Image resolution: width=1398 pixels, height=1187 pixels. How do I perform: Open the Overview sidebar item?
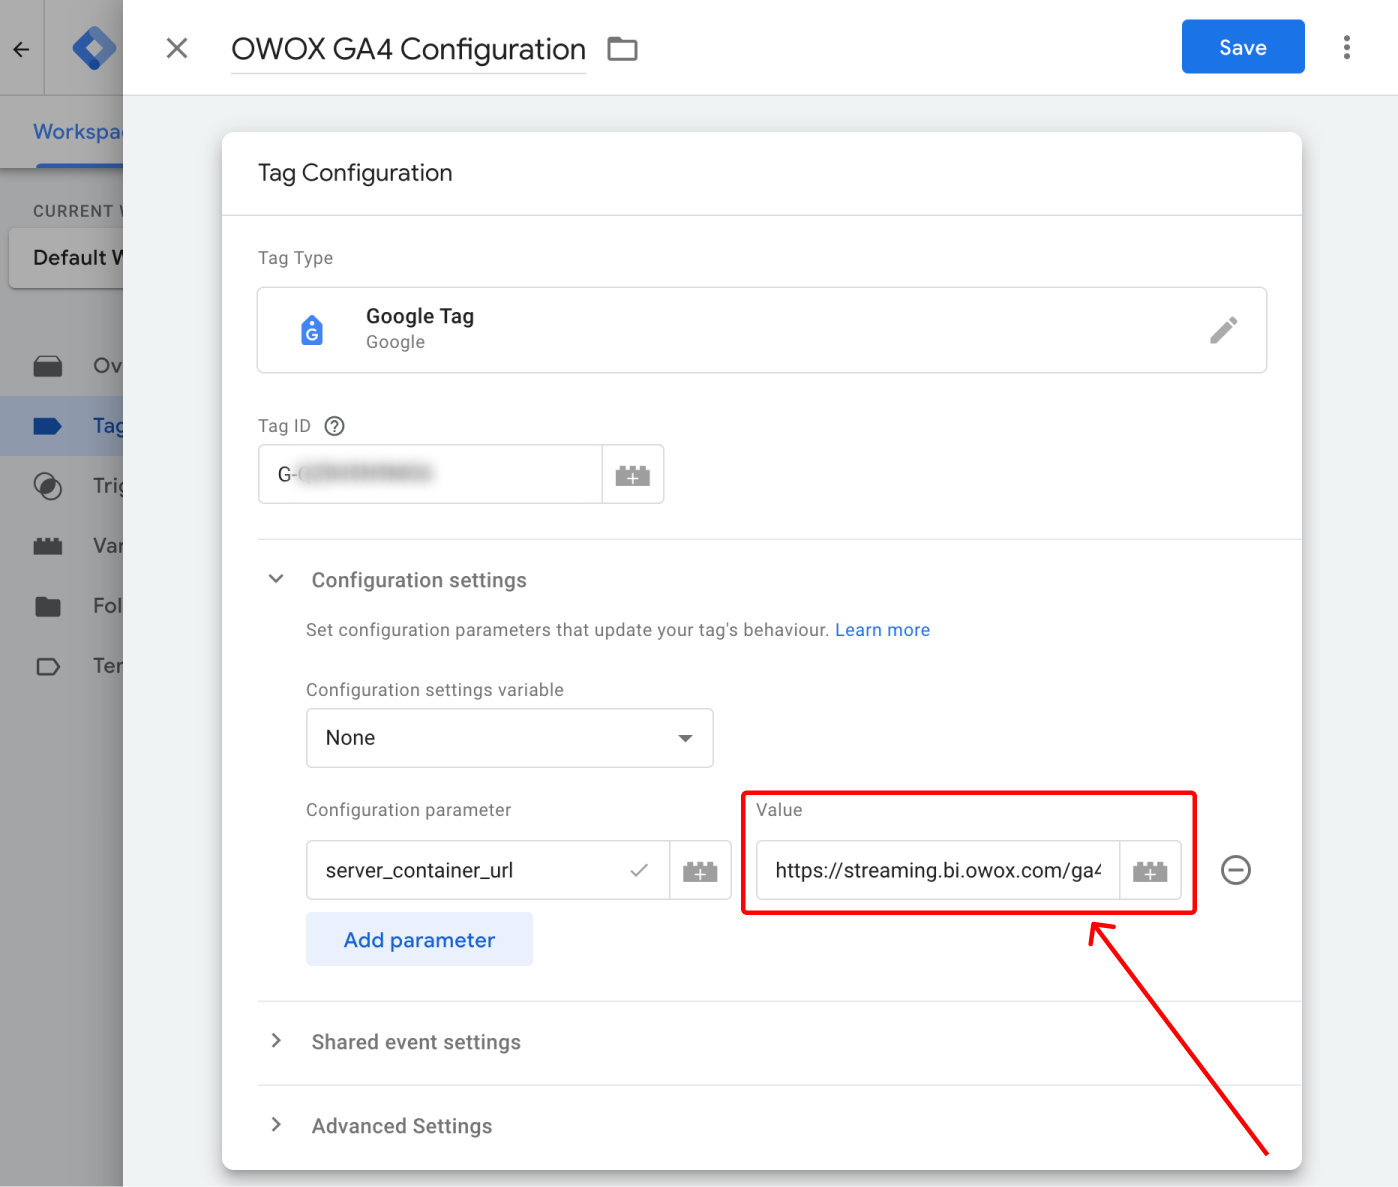tap(62, 366)
